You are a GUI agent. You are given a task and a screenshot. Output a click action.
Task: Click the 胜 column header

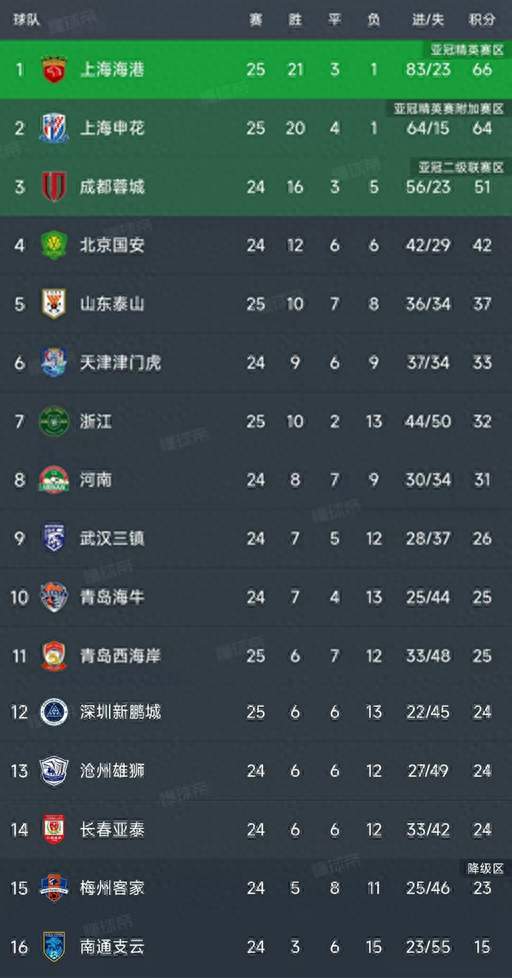pos(295,20)
